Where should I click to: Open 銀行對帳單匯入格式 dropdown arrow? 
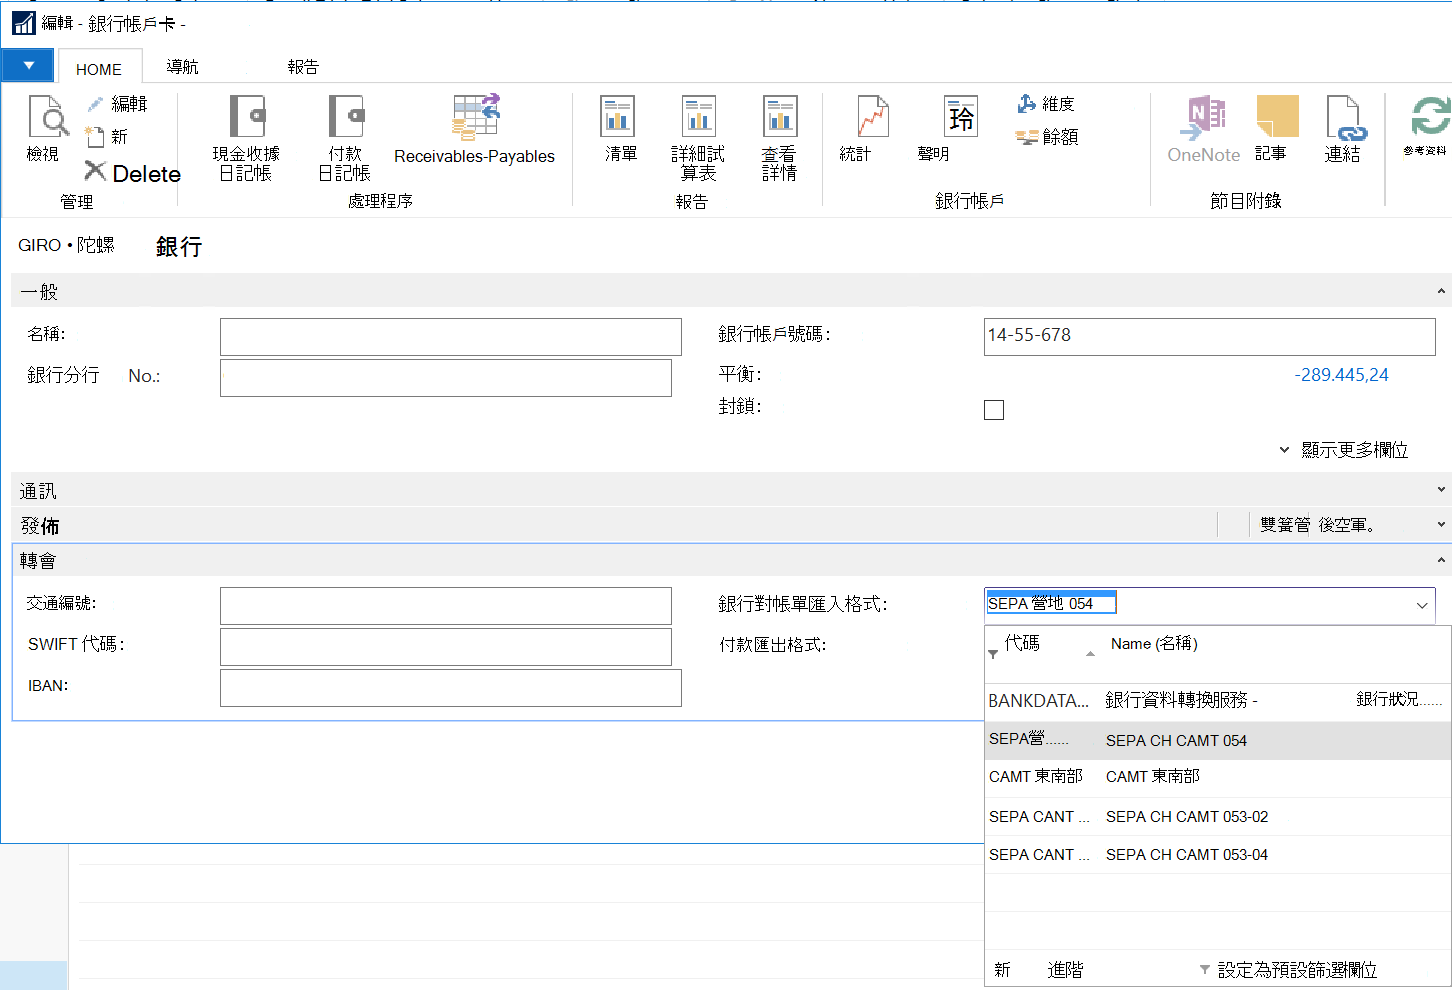[x=1422, y=605]
